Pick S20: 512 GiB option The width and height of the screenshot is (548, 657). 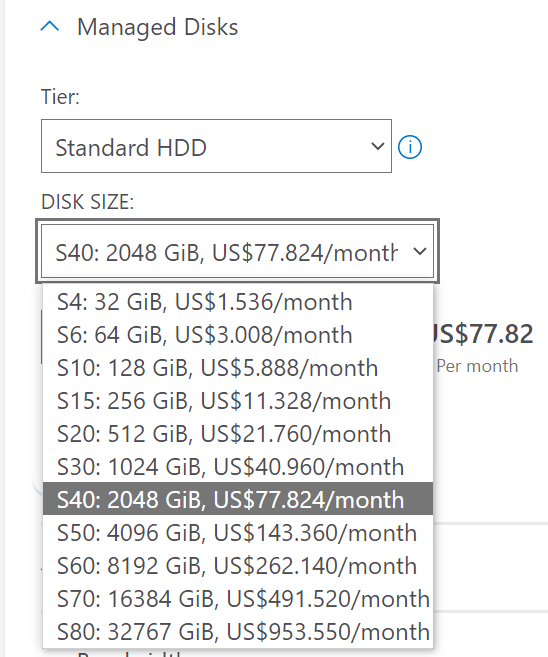pos(238,434)
